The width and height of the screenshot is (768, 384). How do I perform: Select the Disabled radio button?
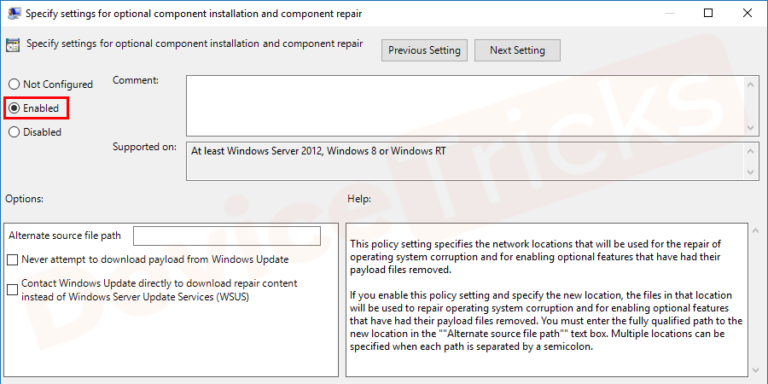tap(15, 132)
